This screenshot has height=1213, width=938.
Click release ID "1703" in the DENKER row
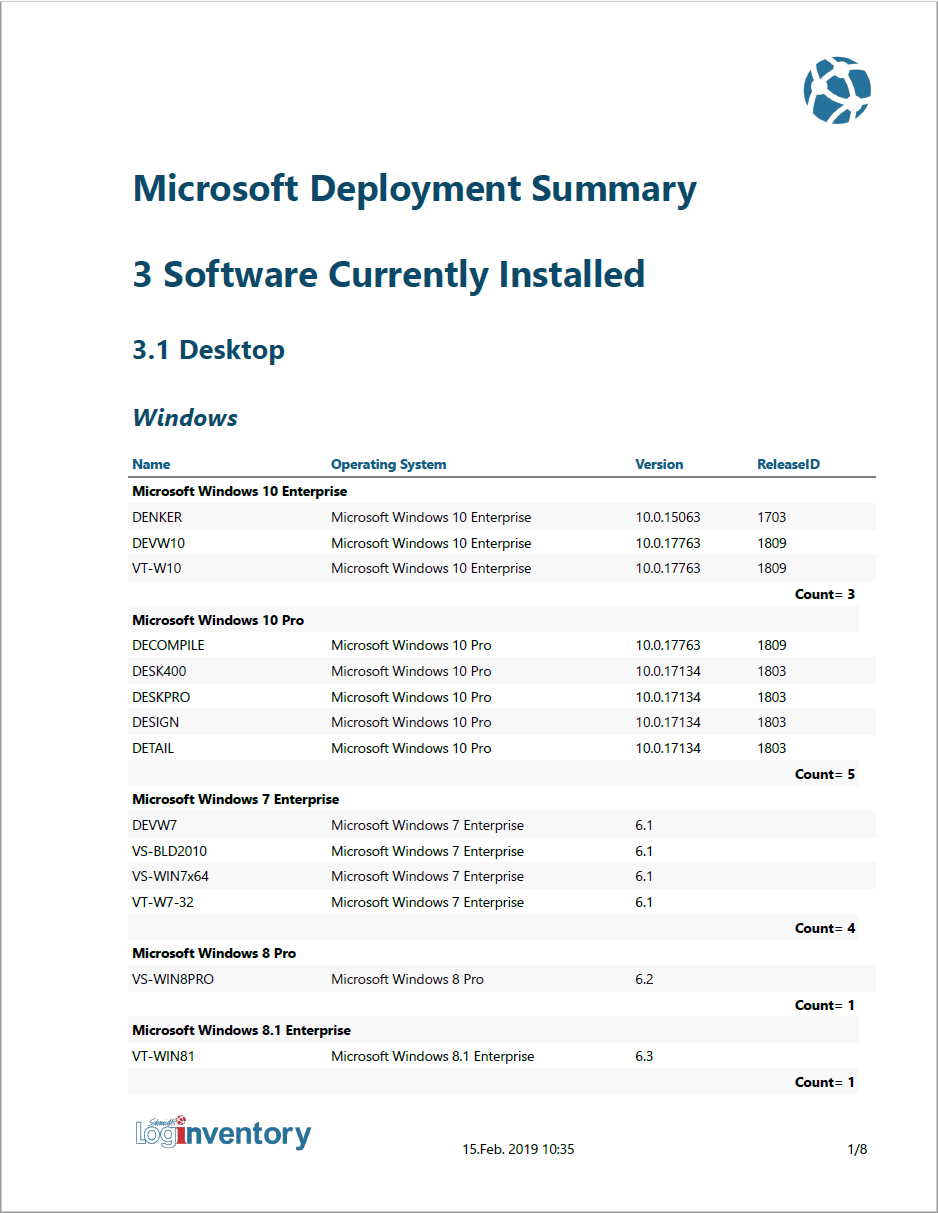[772, 517]
